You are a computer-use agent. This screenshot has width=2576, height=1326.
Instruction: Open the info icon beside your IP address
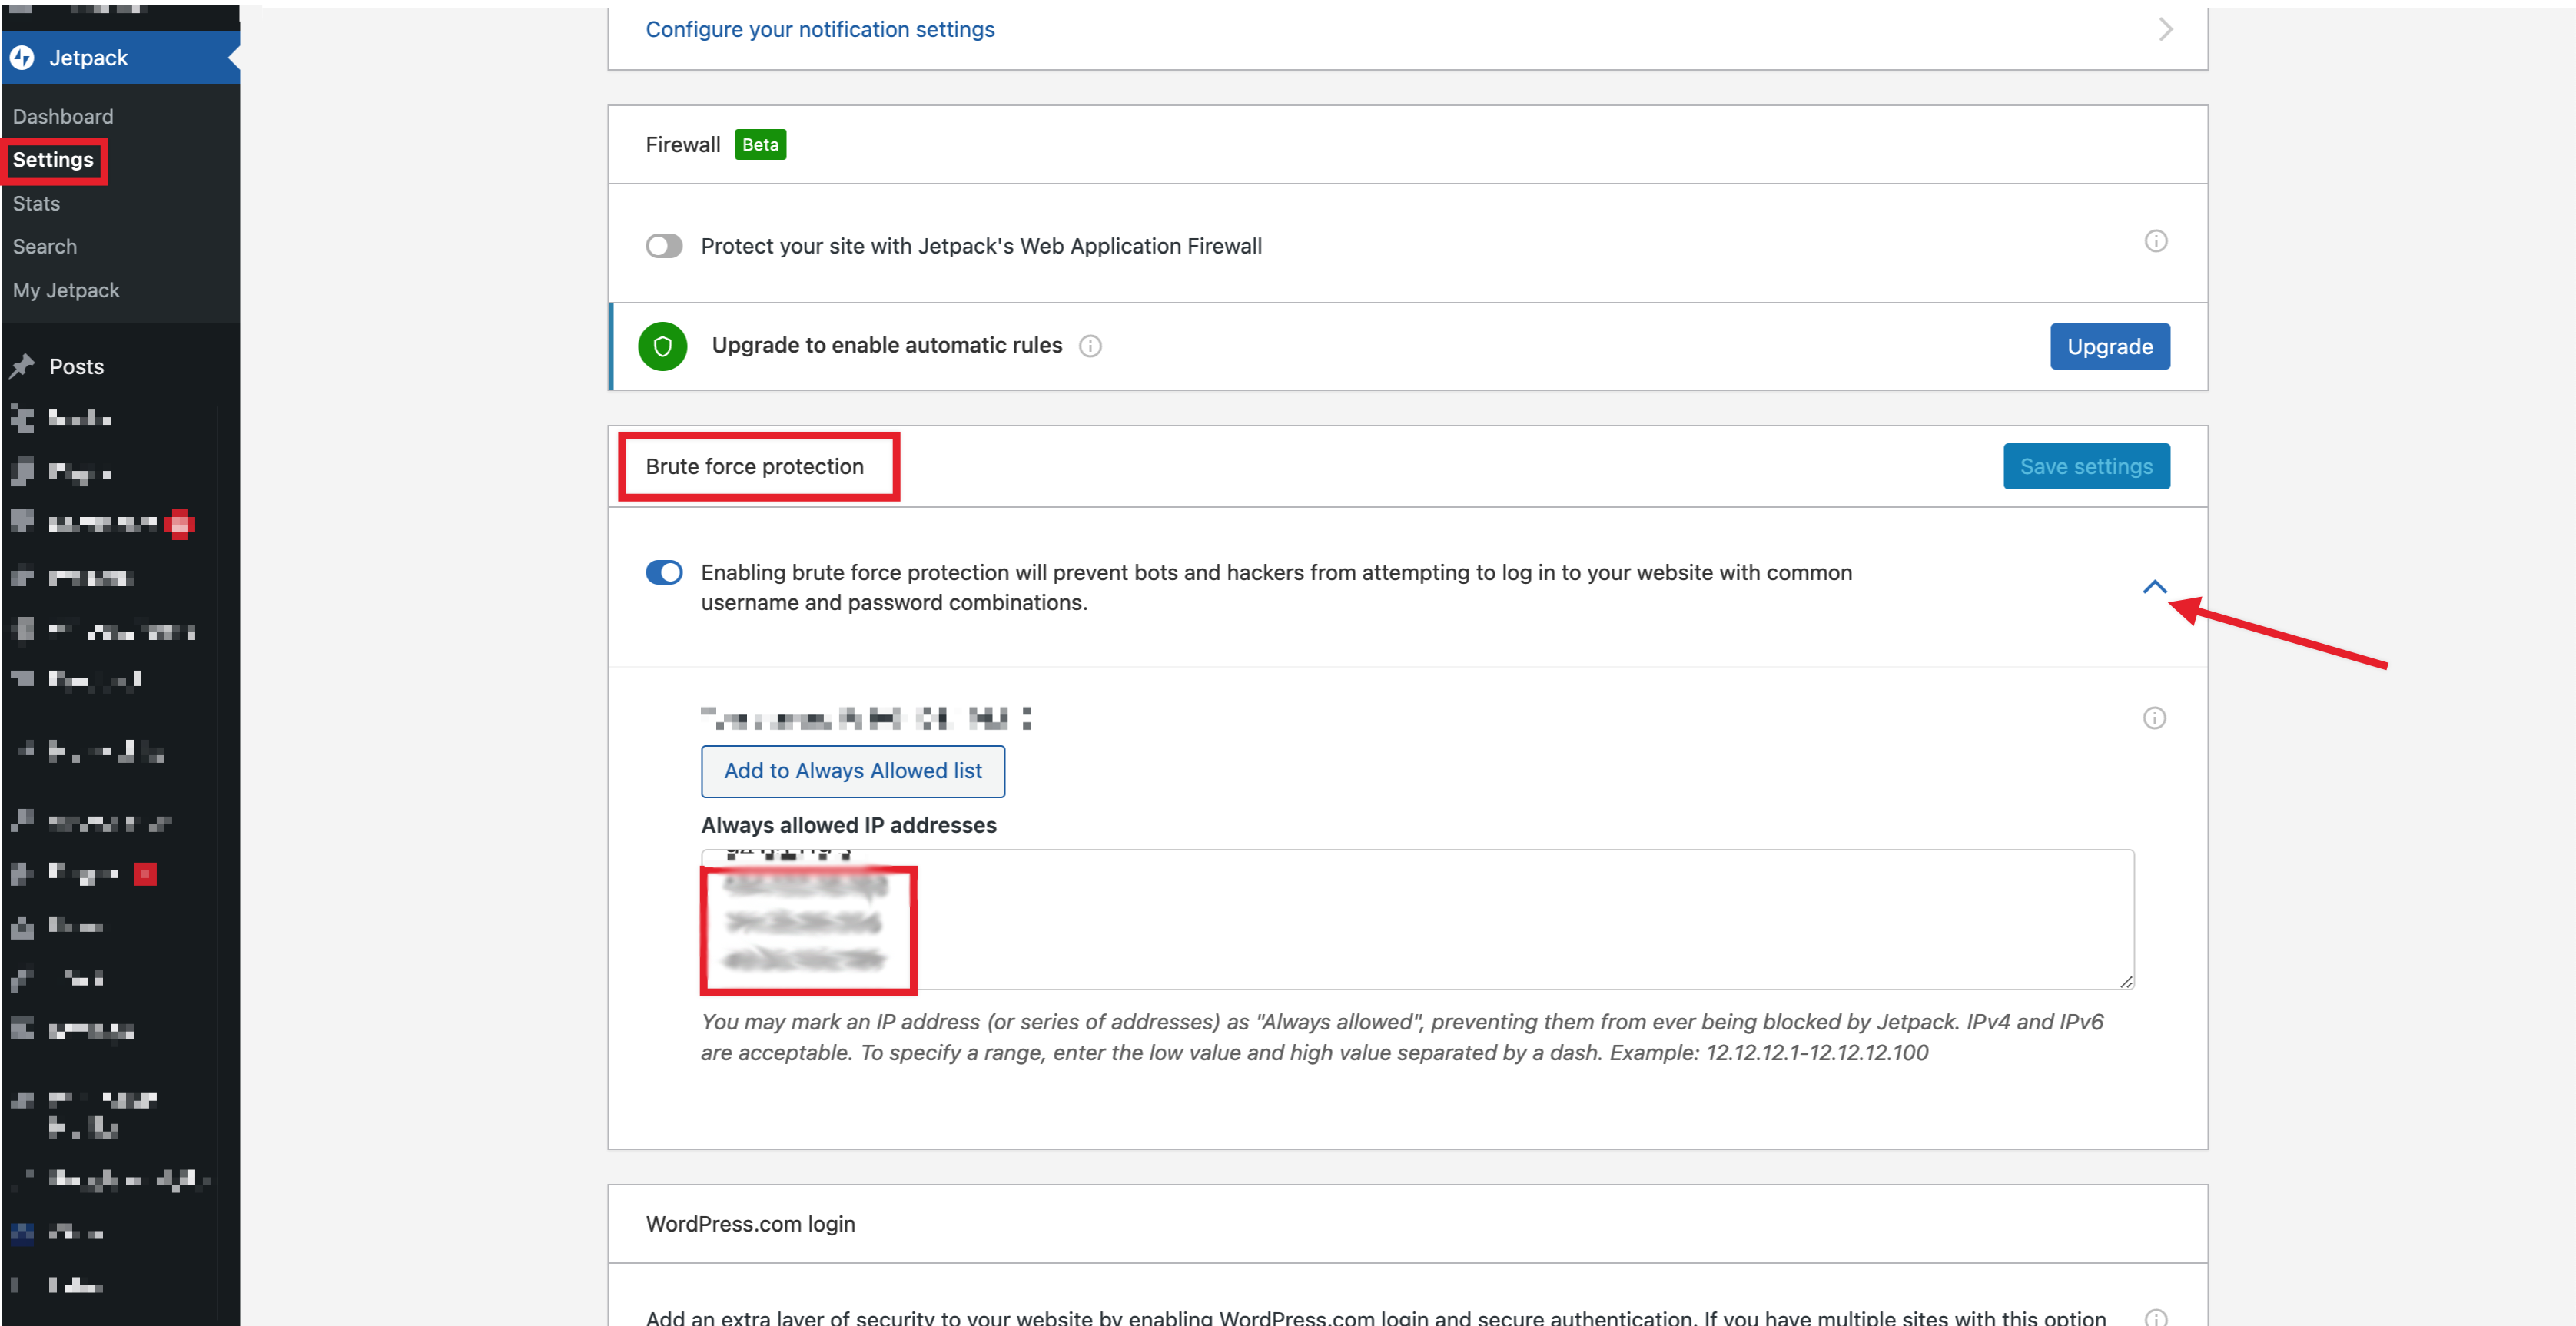click(2154, 718)
